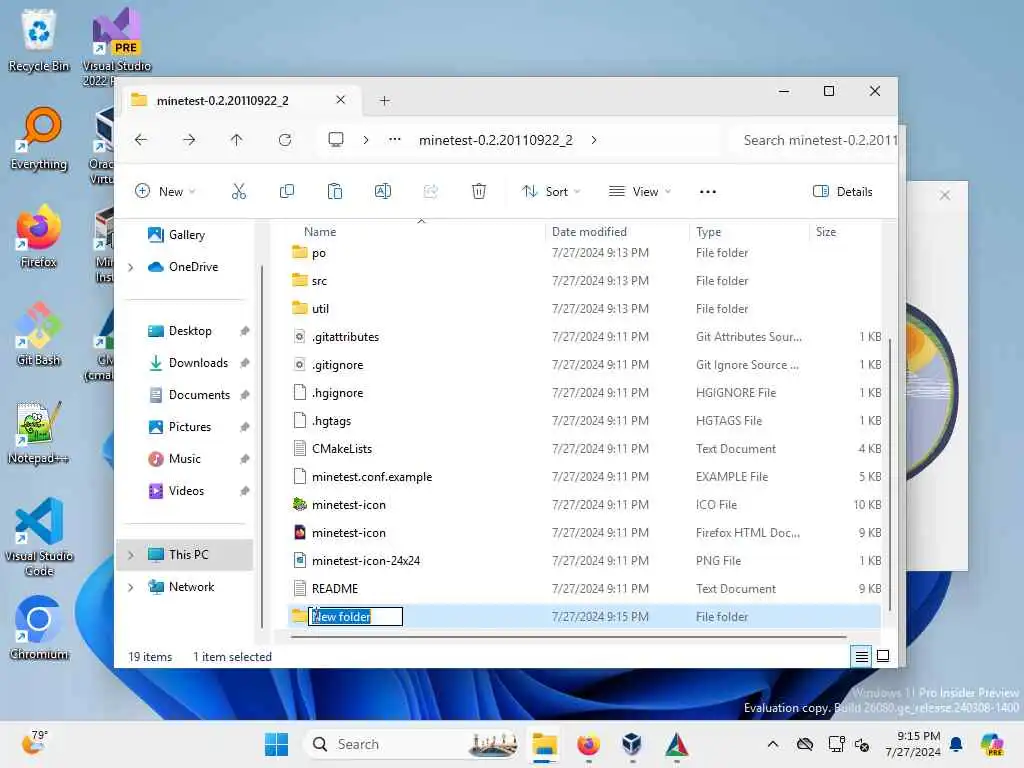Show hidden icons in the system tray
This screenshot has height=768, width=1024.
[x=773, y=744]
